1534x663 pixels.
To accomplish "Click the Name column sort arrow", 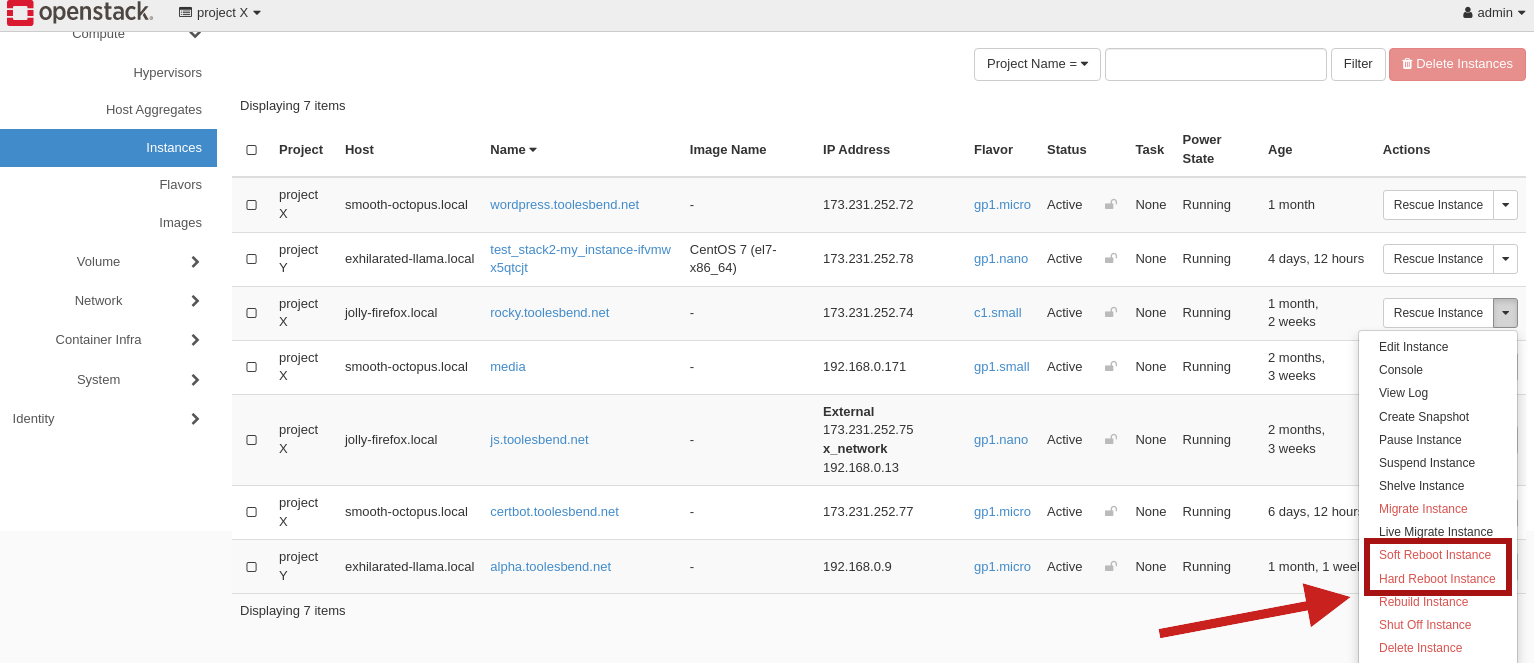I will [533, 150].
